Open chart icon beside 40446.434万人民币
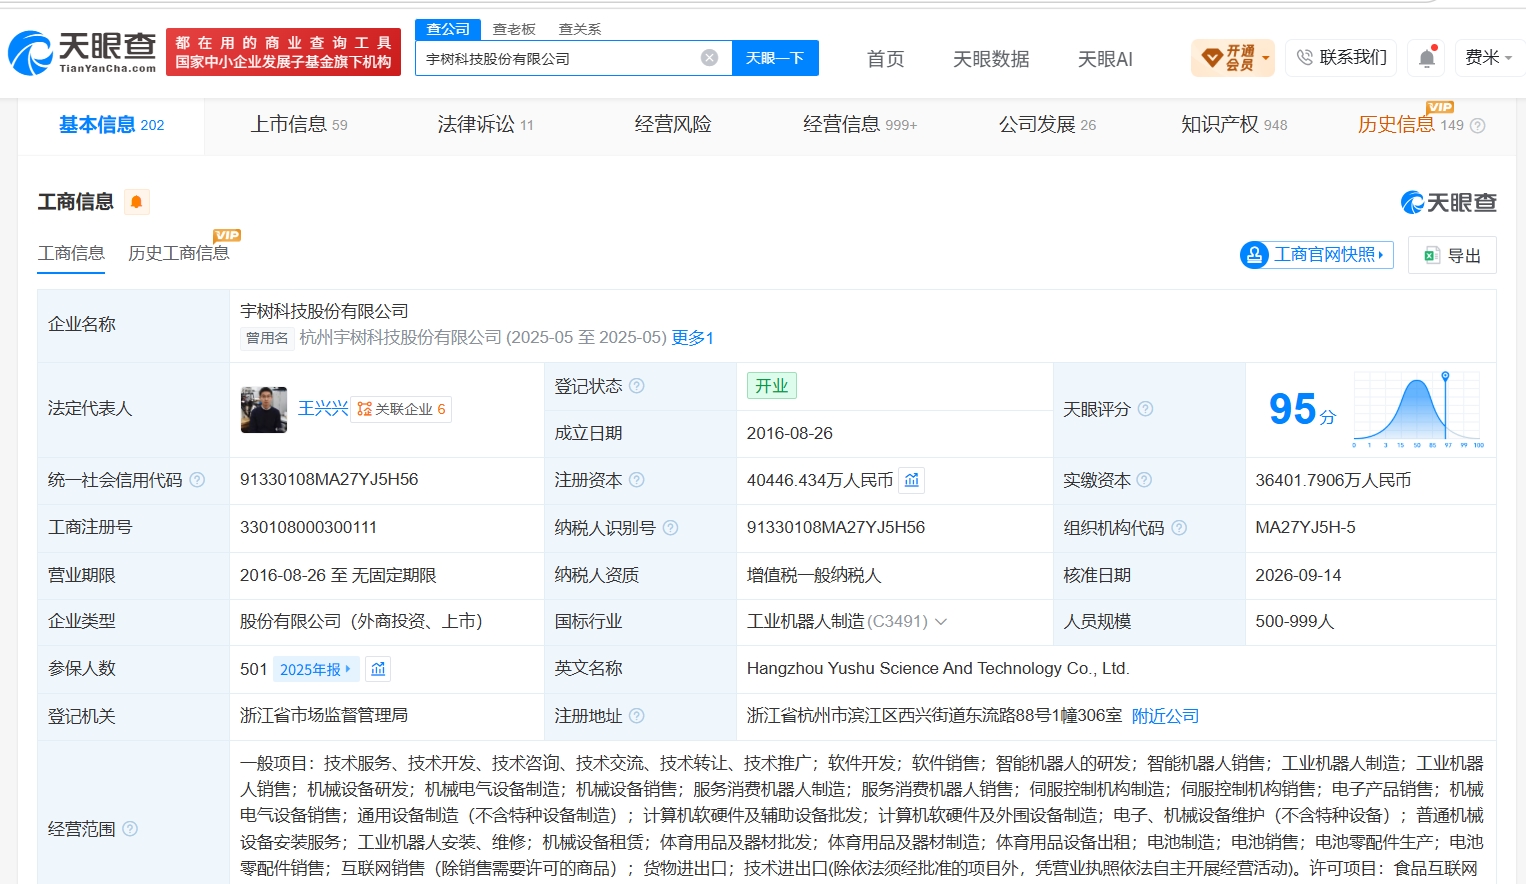The image size is (1526, 884). [912, 480]
